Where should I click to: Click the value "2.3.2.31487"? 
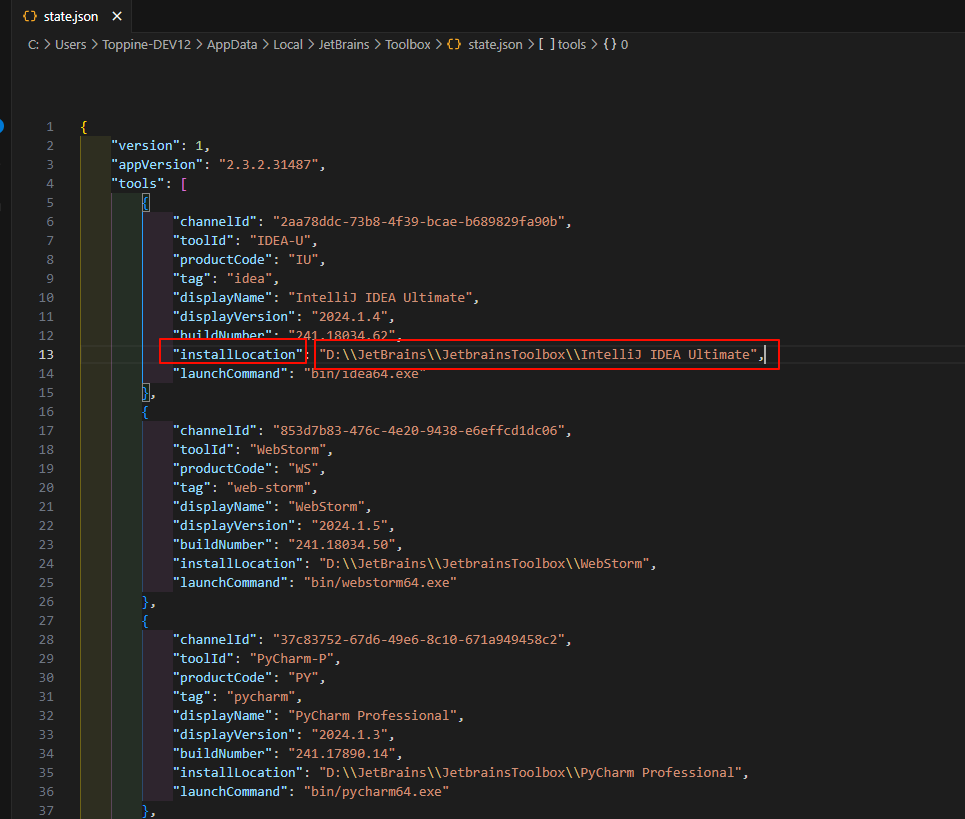tap(268, 165)
